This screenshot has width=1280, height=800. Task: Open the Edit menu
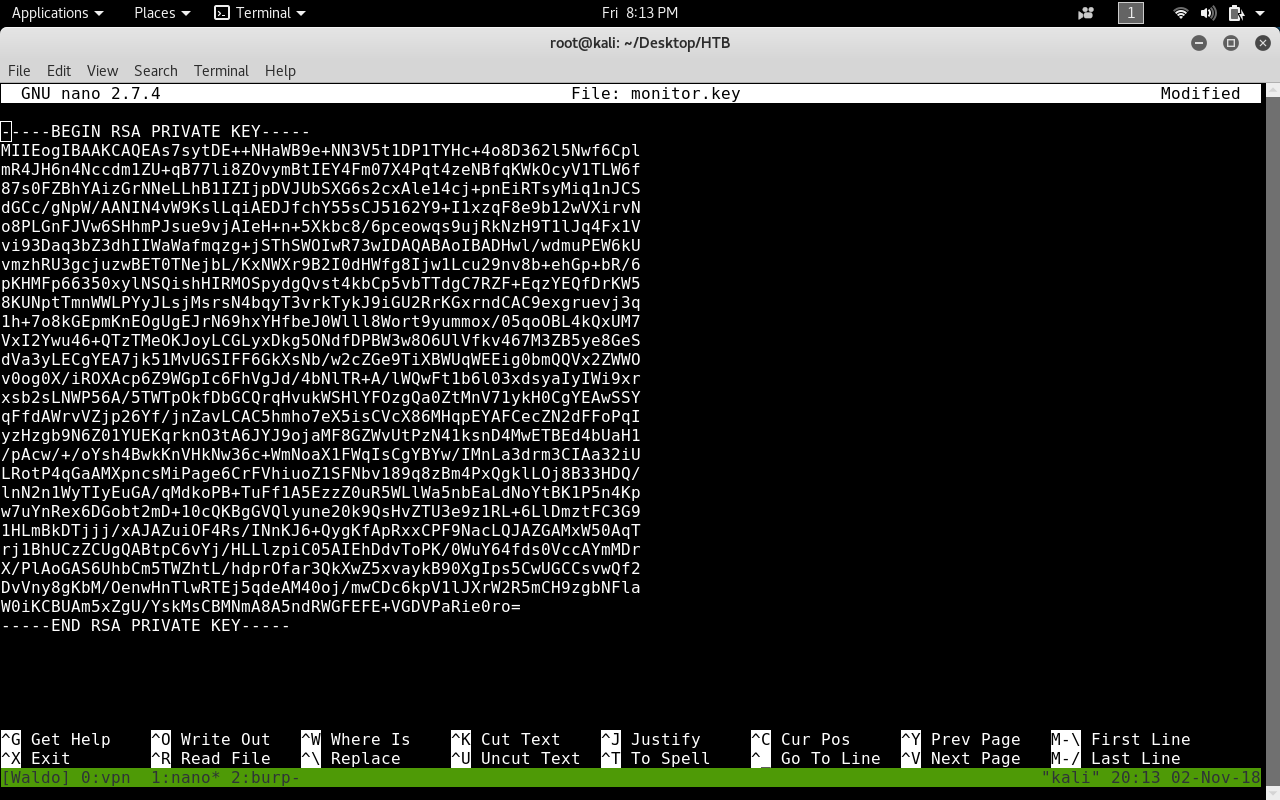click(x=59, y=70)
